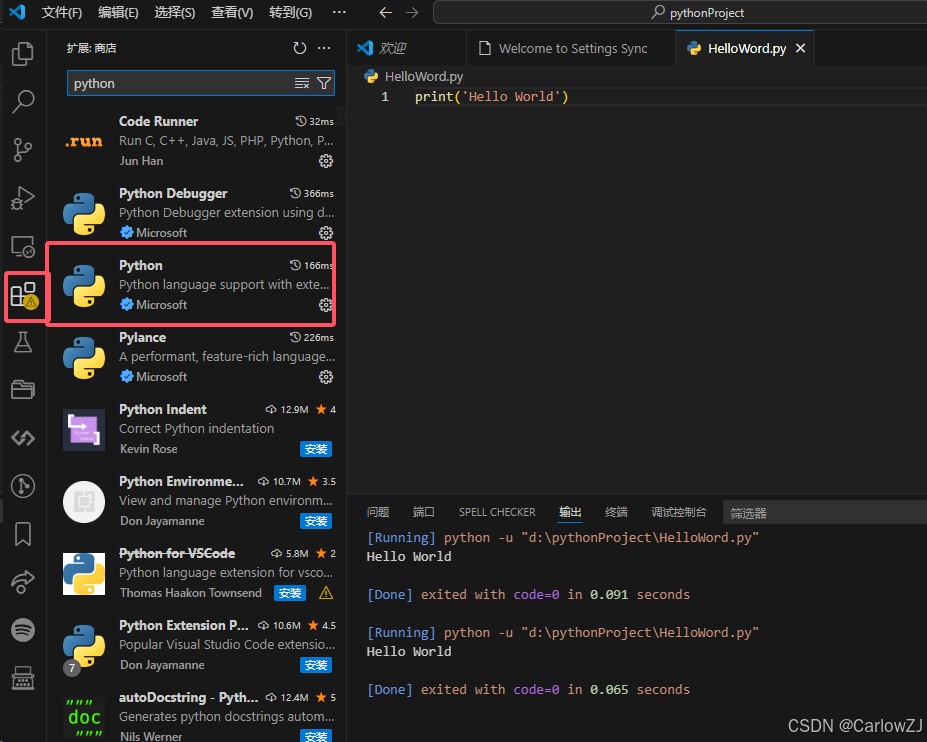Go forward with the navigation arrow

tap(412, 12)
